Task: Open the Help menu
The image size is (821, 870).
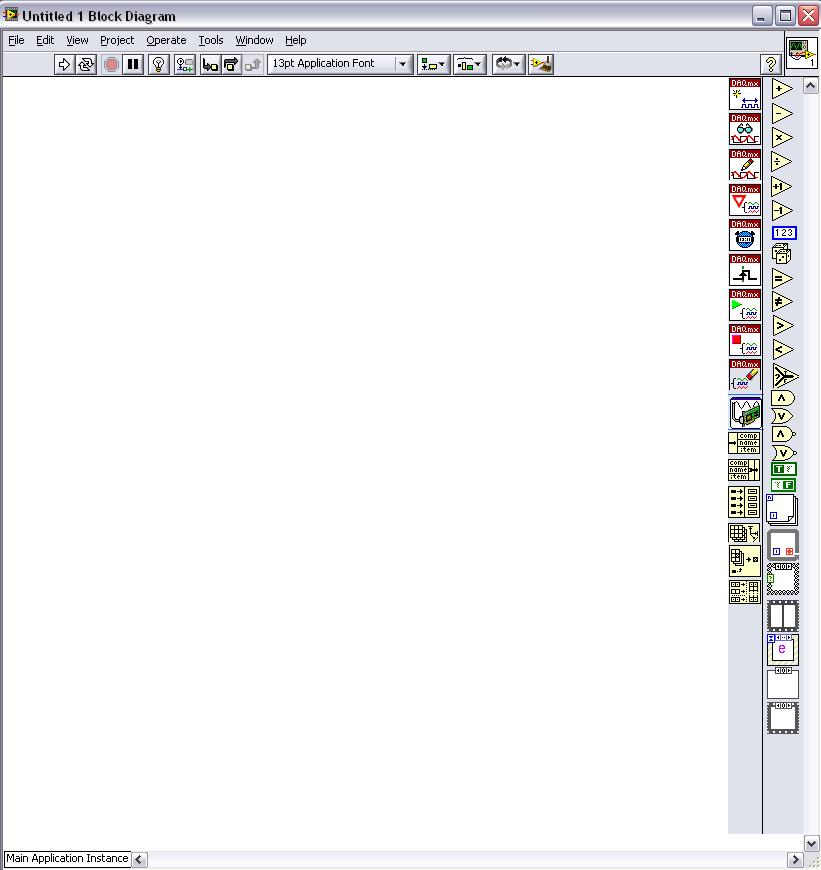Action: coord(296,40)
